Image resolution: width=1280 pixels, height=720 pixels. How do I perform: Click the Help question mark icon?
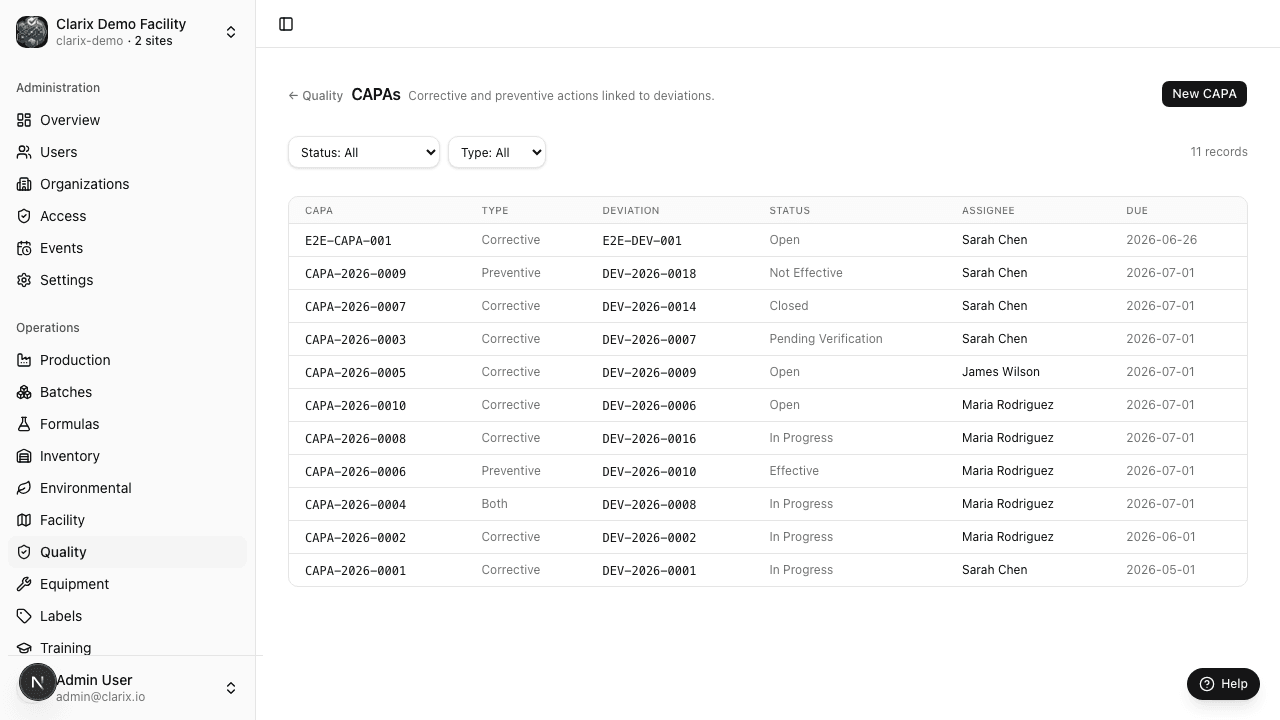click(x=1207, y=684)
